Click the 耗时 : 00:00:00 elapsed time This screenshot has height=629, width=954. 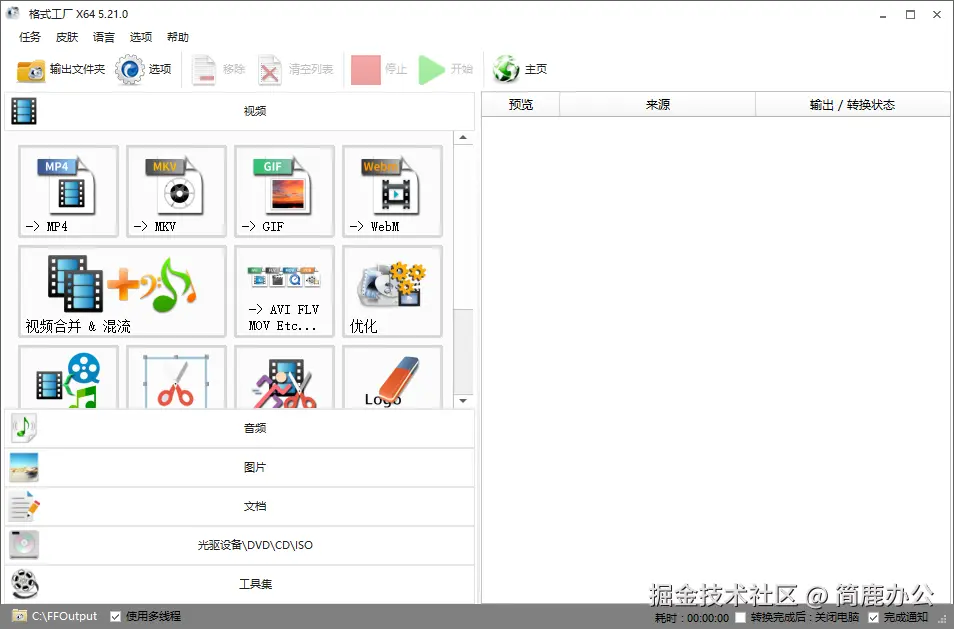tap(692, 618)
